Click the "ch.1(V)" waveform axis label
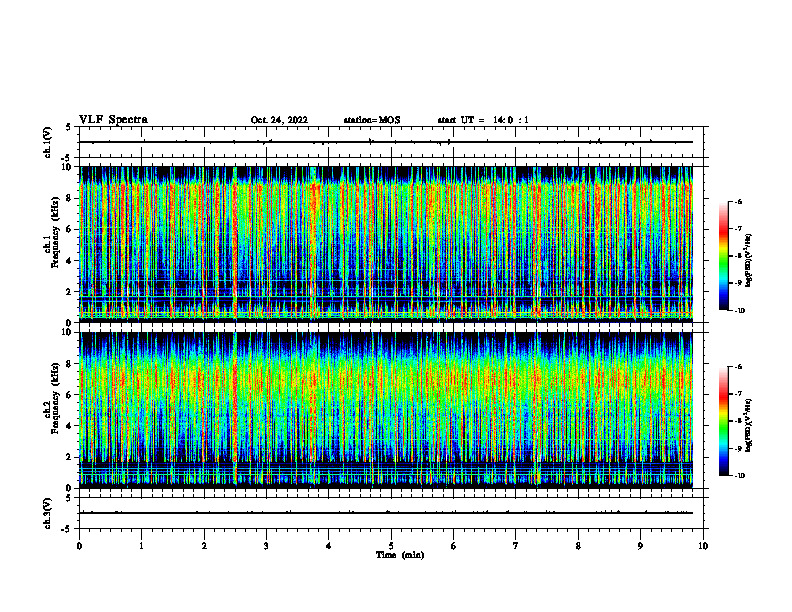 click(47, 142)
